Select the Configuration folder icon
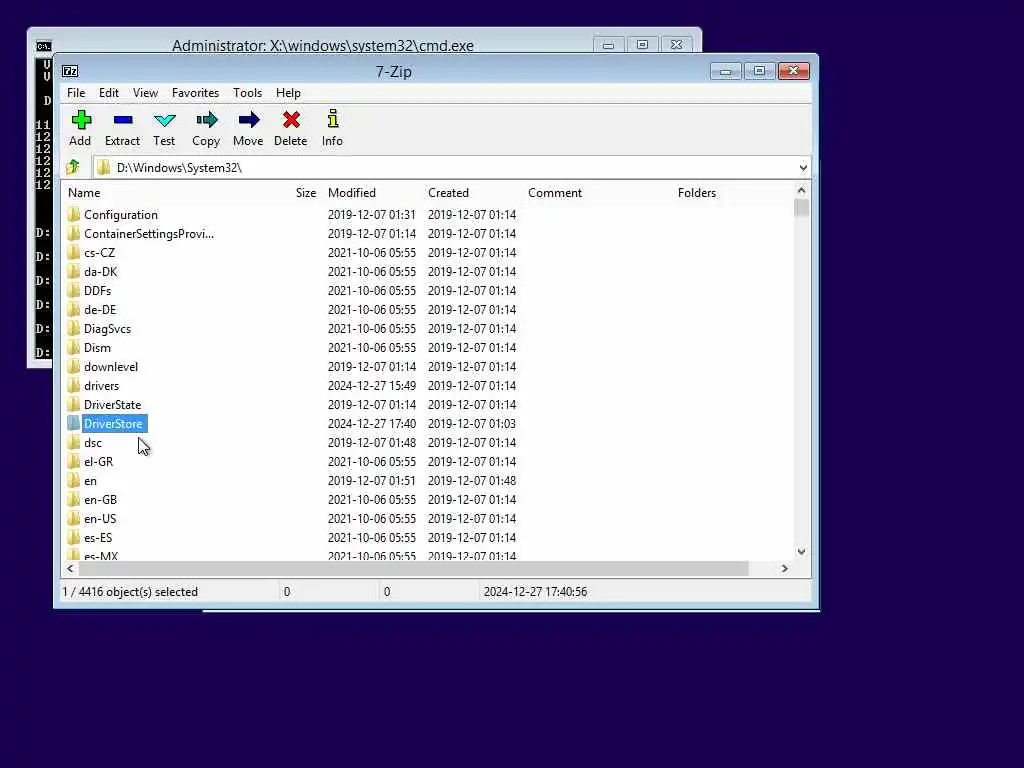This screenshot has height=768, width=1024. coord(74,214)
